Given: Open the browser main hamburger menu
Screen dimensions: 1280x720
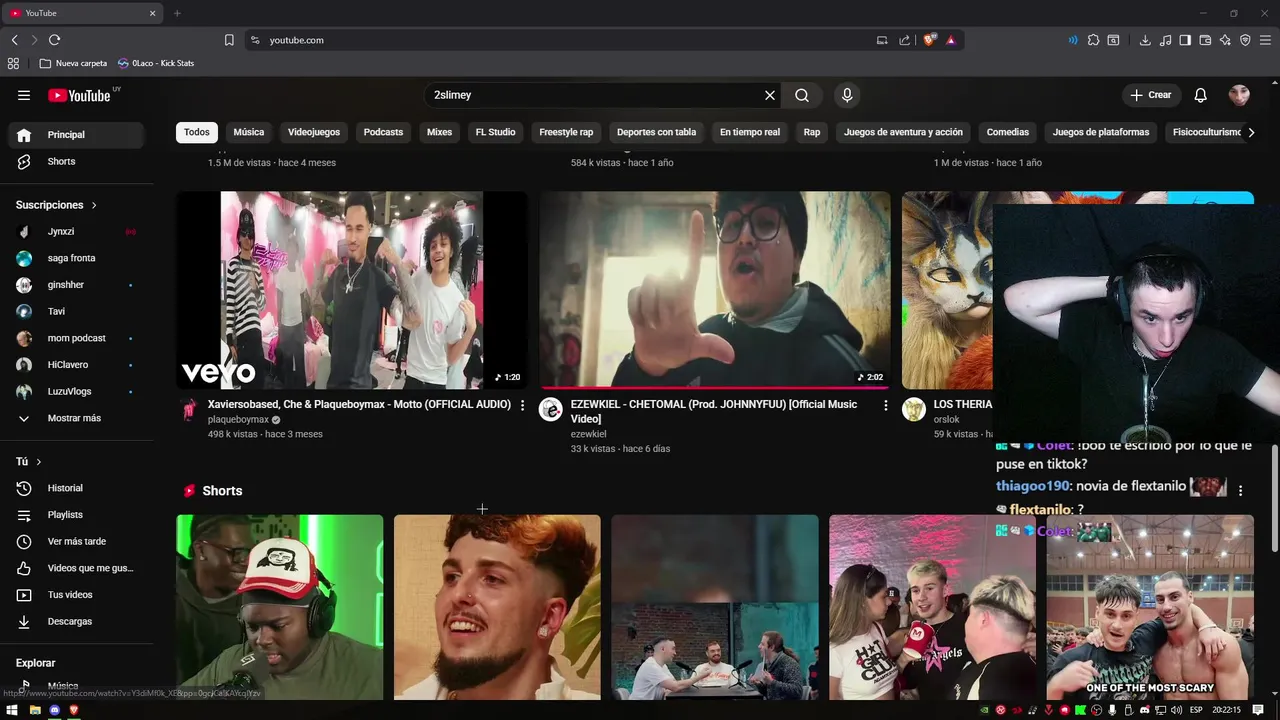Looking at the screenshot, I should 1265,40.
